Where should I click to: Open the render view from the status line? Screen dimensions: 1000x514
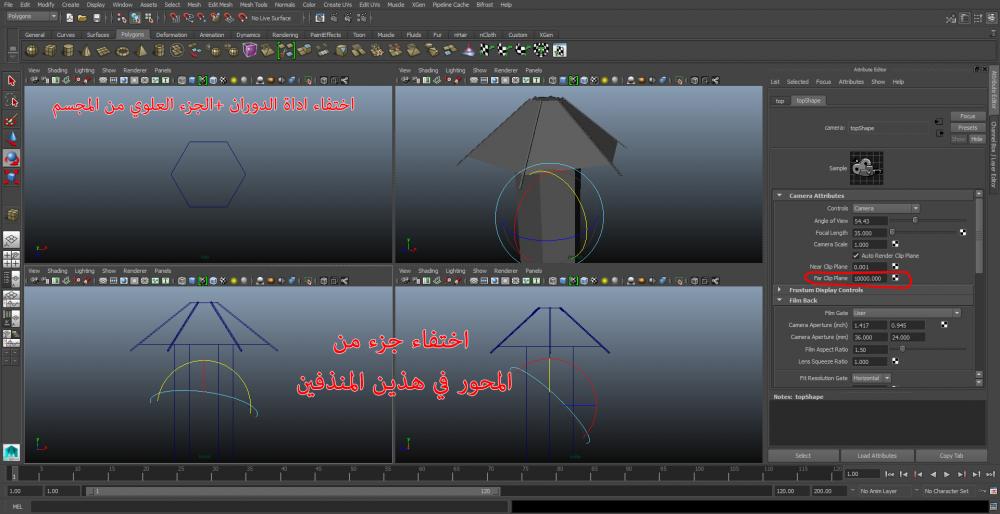pos(320,17)
